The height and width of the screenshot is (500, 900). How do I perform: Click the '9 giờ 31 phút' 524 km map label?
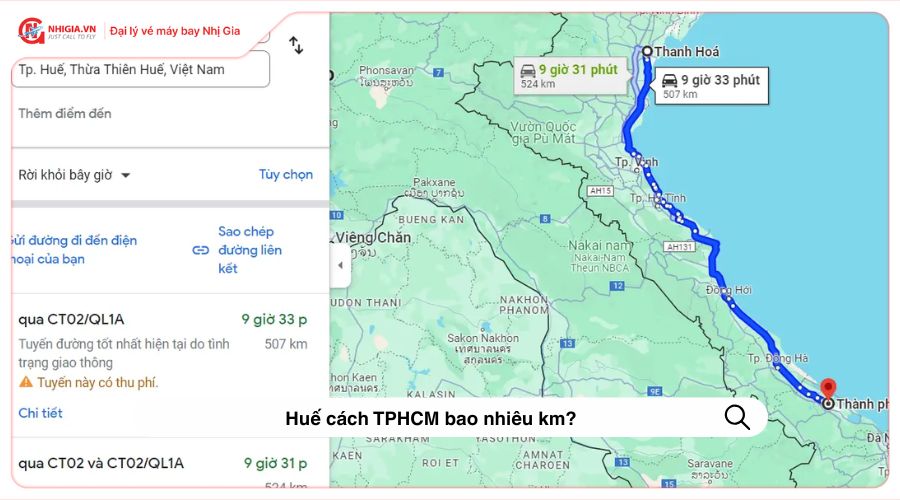tap(571, 76)
